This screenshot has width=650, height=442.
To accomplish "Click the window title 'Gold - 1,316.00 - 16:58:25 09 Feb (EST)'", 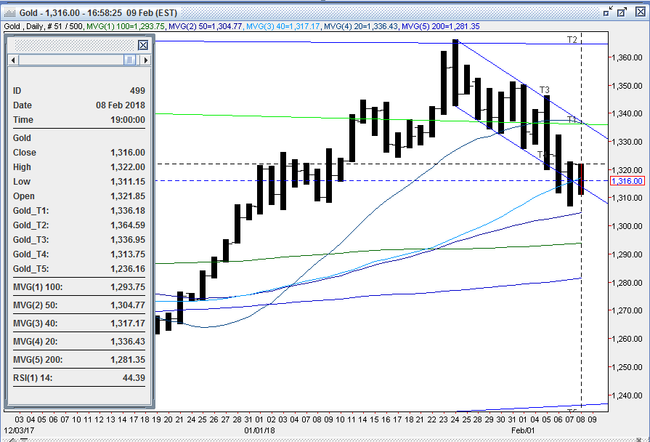I will pos(98,13).
